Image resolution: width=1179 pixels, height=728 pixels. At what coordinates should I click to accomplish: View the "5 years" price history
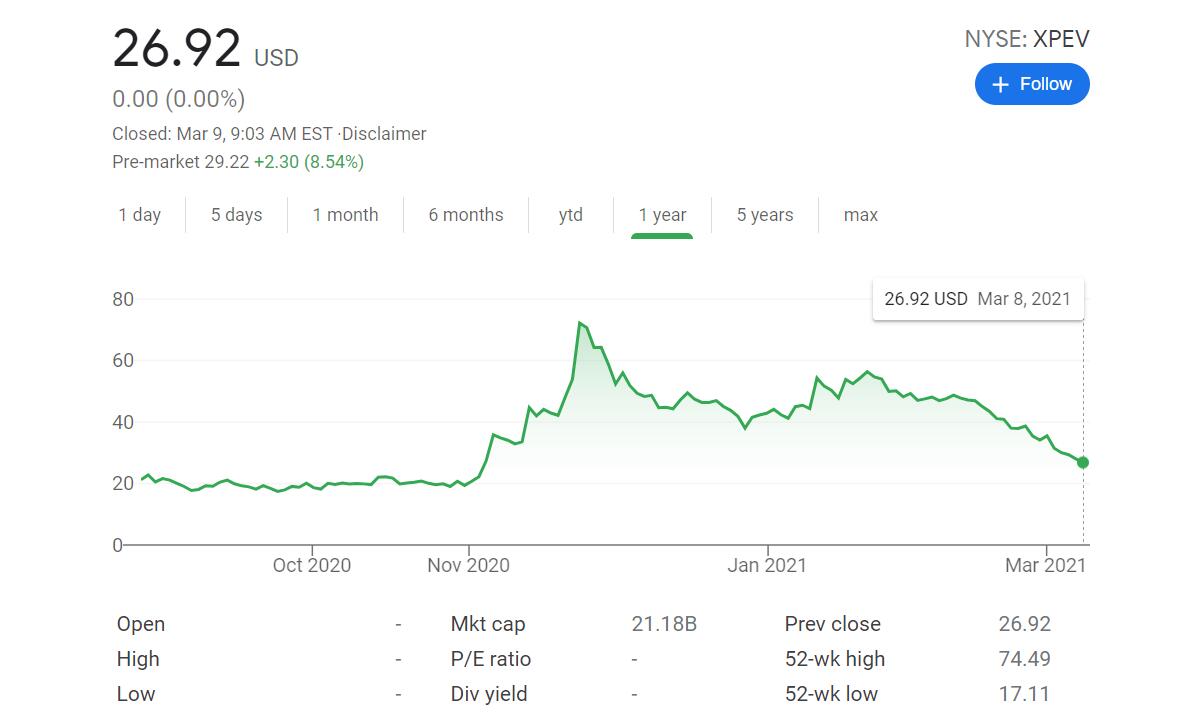point(764,214)
